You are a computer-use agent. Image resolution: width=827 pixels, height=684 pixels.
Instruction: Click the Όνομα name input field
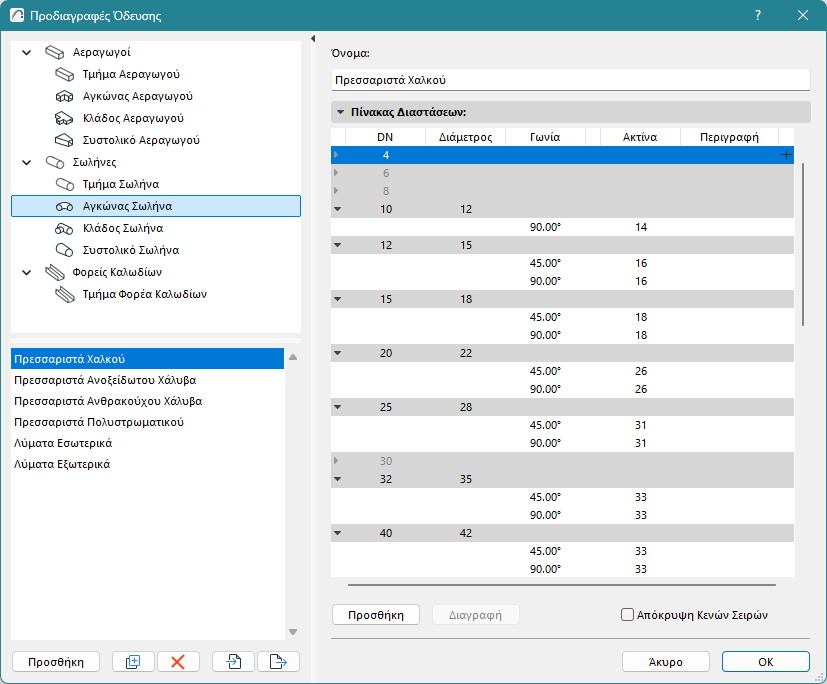[x=569, y=80]
